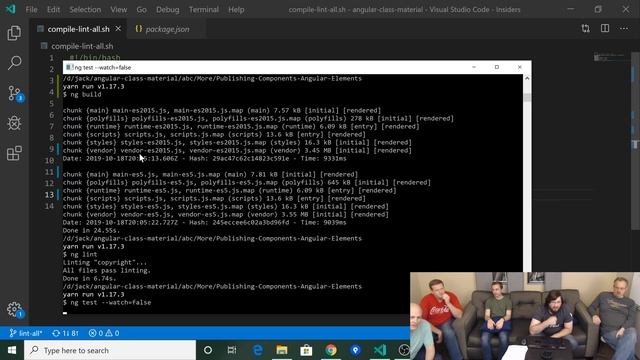Open the Windows Start menu
Screen dimensions: 640x360
(x=11, y=350)
